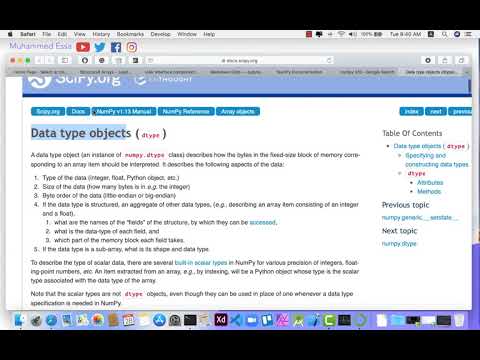Toggle the Safari sidebar button

[65, 60]
